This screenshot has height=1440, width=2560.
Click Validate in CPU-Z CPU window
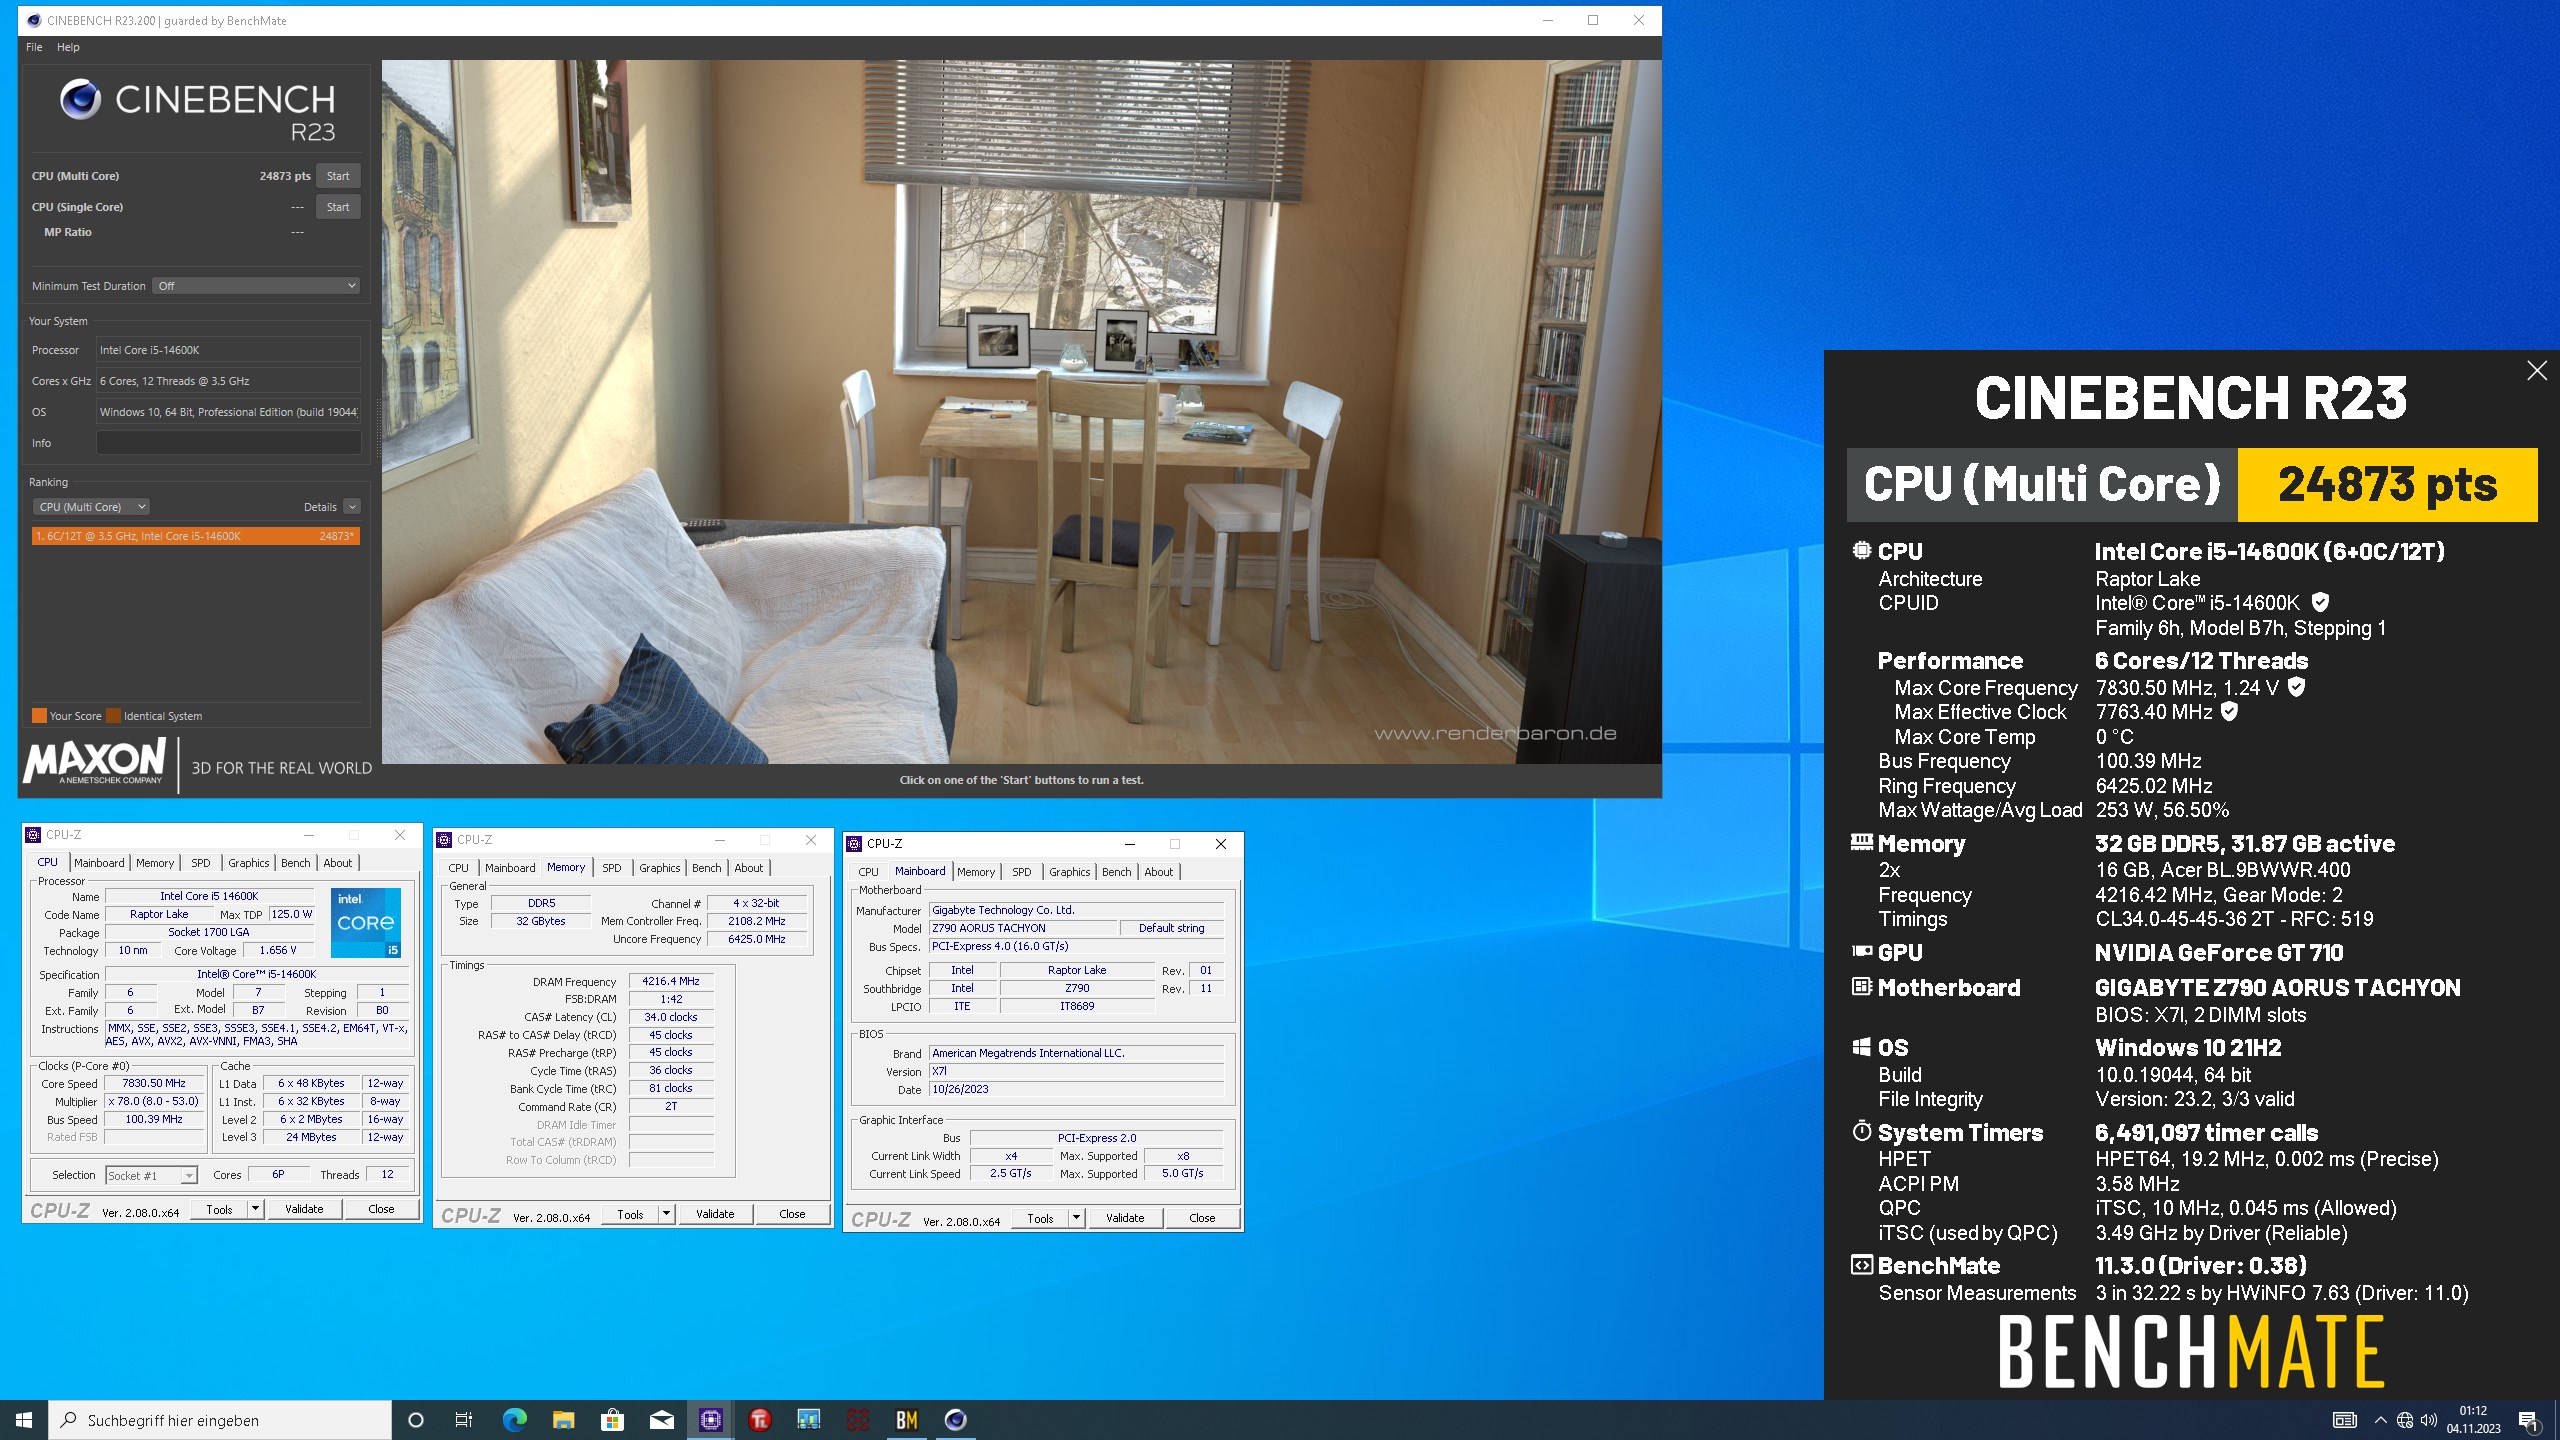point(304,1209)
